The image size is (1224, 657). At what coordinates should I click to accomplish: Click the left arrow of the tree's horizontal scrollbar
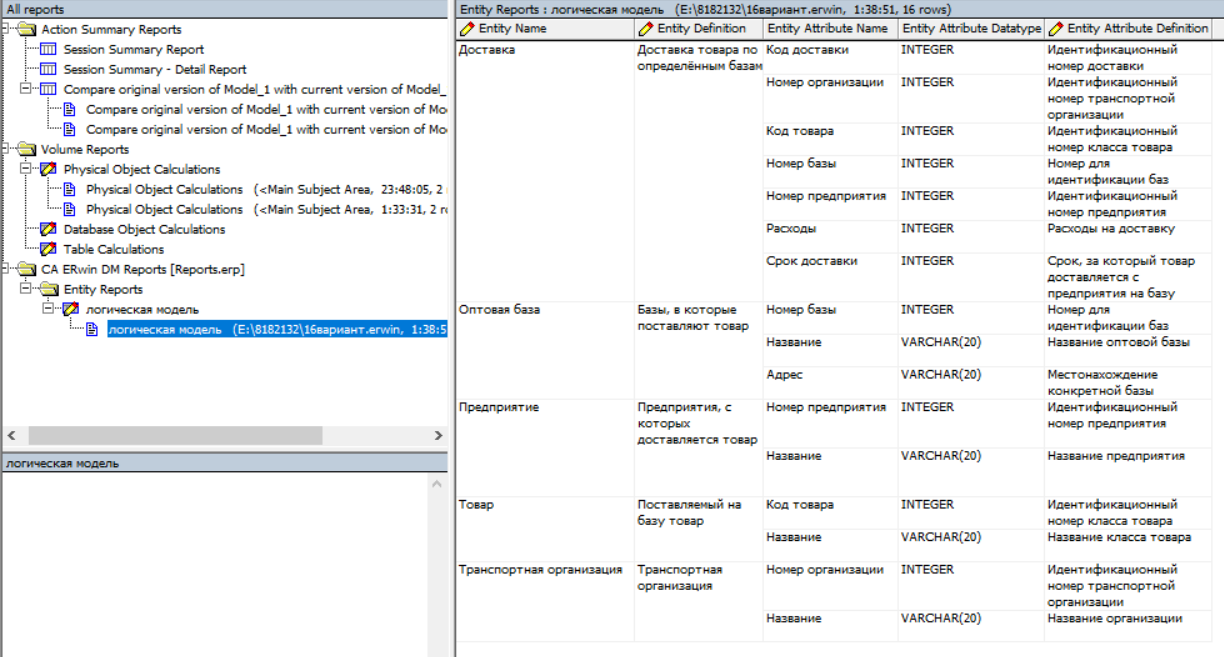click(12, 436)
